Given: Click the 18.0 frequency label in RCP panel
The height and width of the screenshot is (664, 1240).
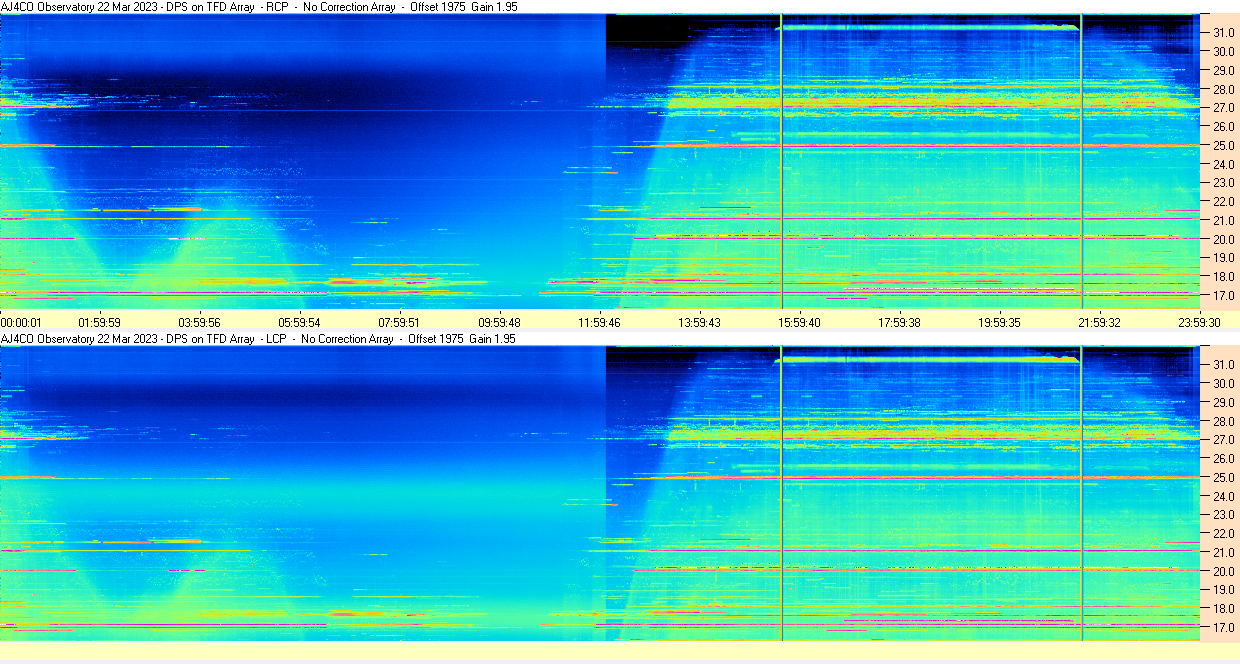Looking at the screenshot, I should coord(1224,277).
